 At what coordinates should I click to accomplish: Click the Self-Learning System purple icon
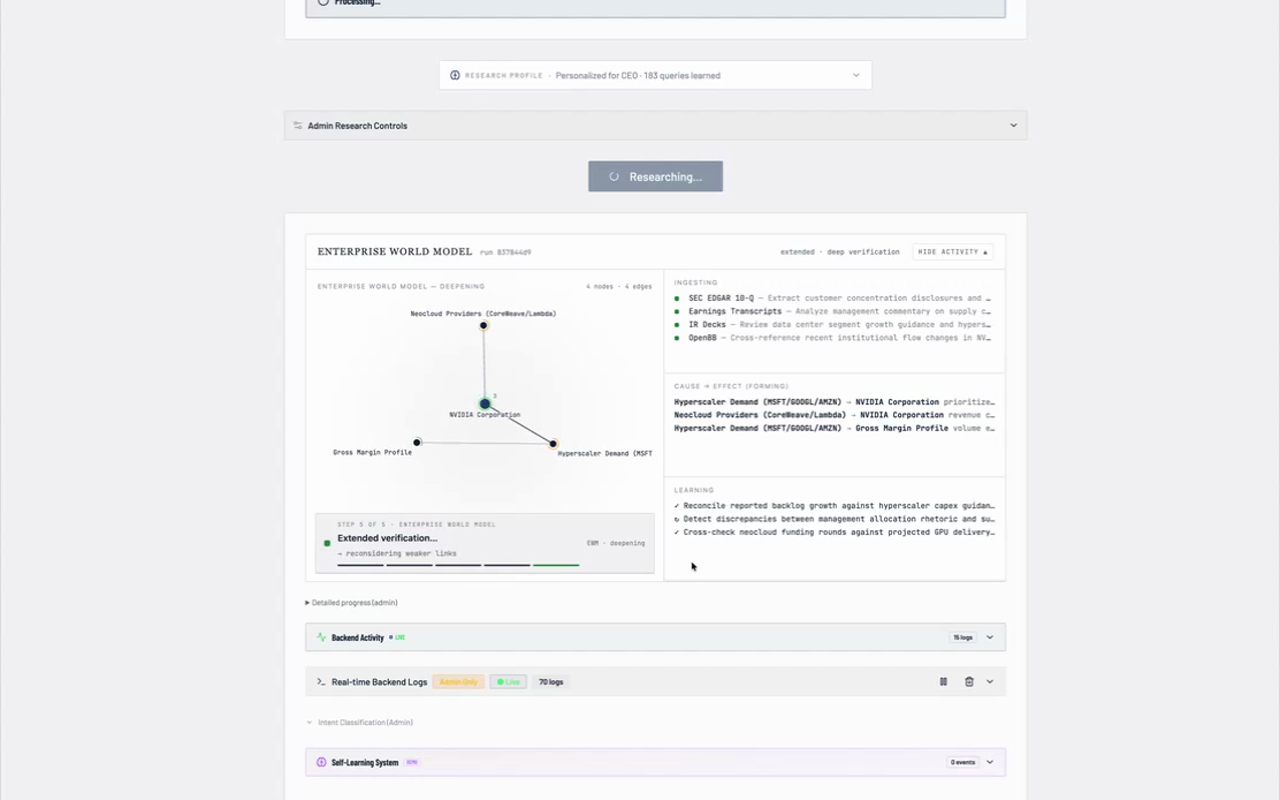coord(321,762)
